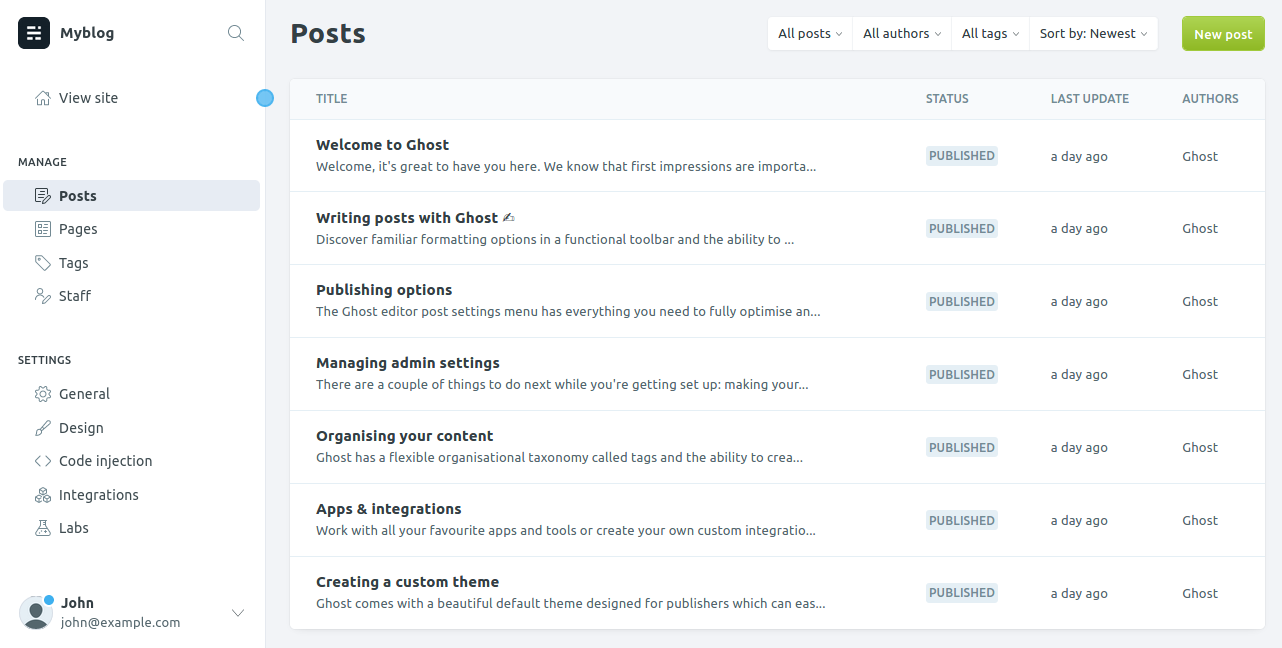1282x648 pixels.
Task: Open search with the magnifier icon
Action: click(236, 33)
